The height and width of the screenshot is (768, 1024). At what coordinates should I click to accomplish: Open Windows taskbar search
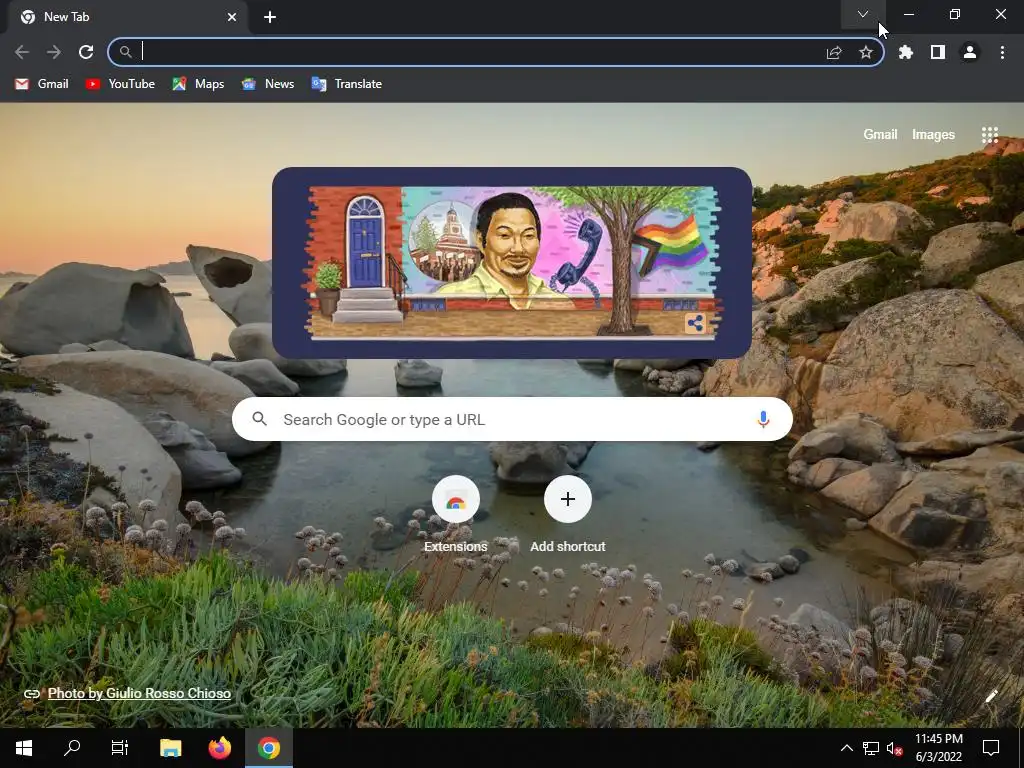[72, 748]
